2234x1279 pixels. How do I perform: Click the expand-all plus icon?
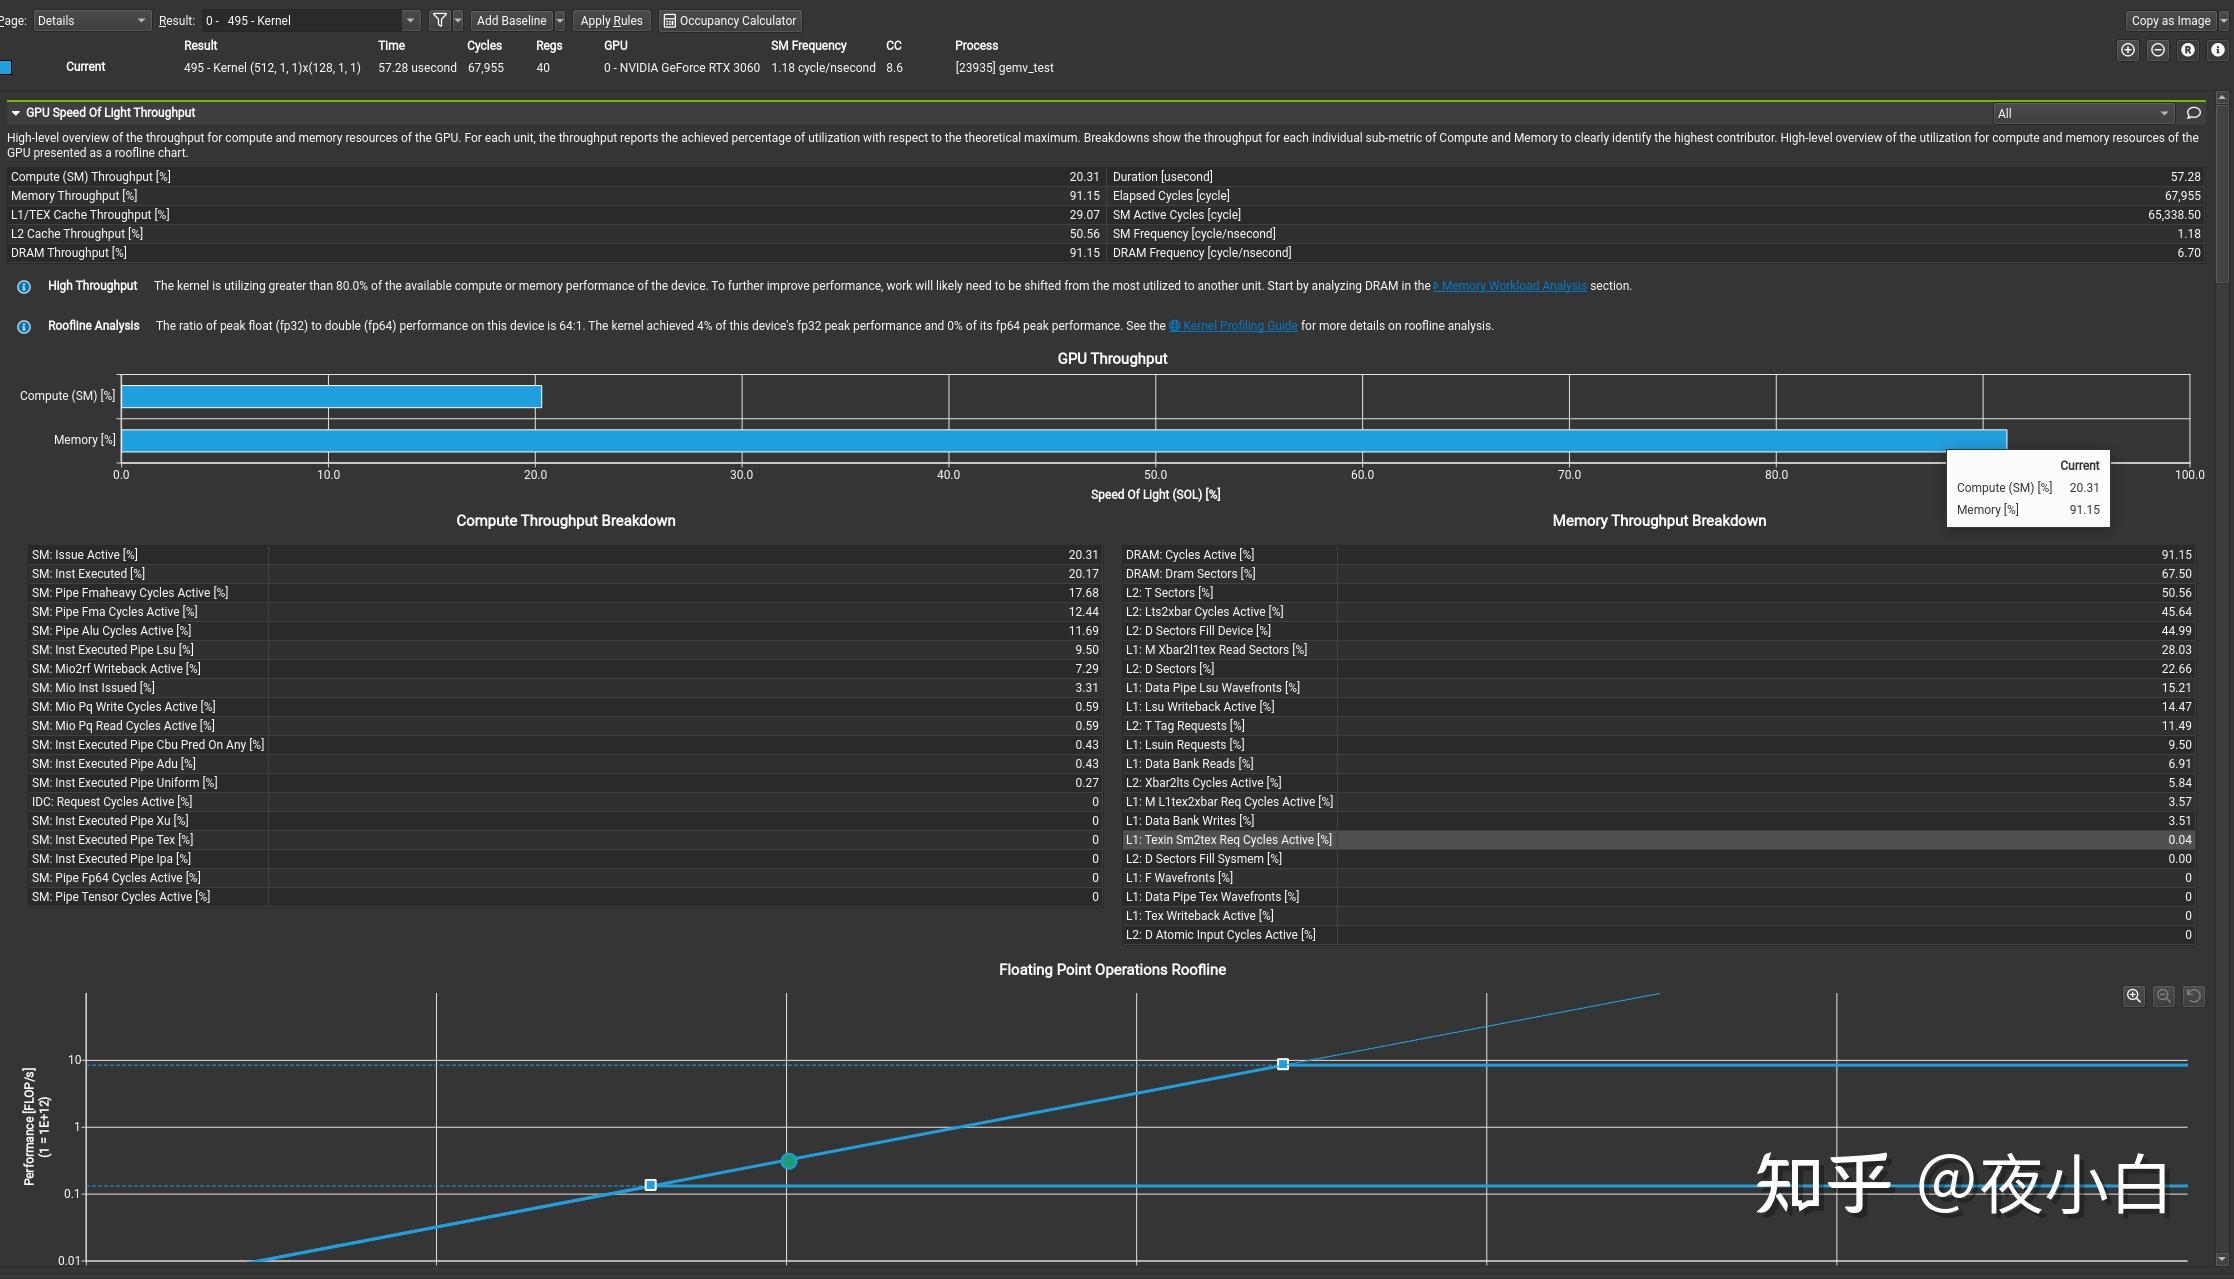click(2127, 50)
